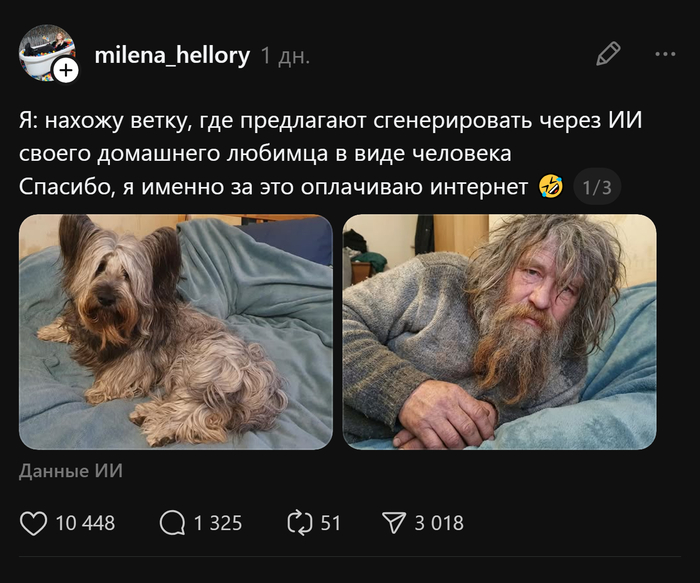Click the 1/3 thread indicator
The image size is (700, 583).
[x=597, y=187]
